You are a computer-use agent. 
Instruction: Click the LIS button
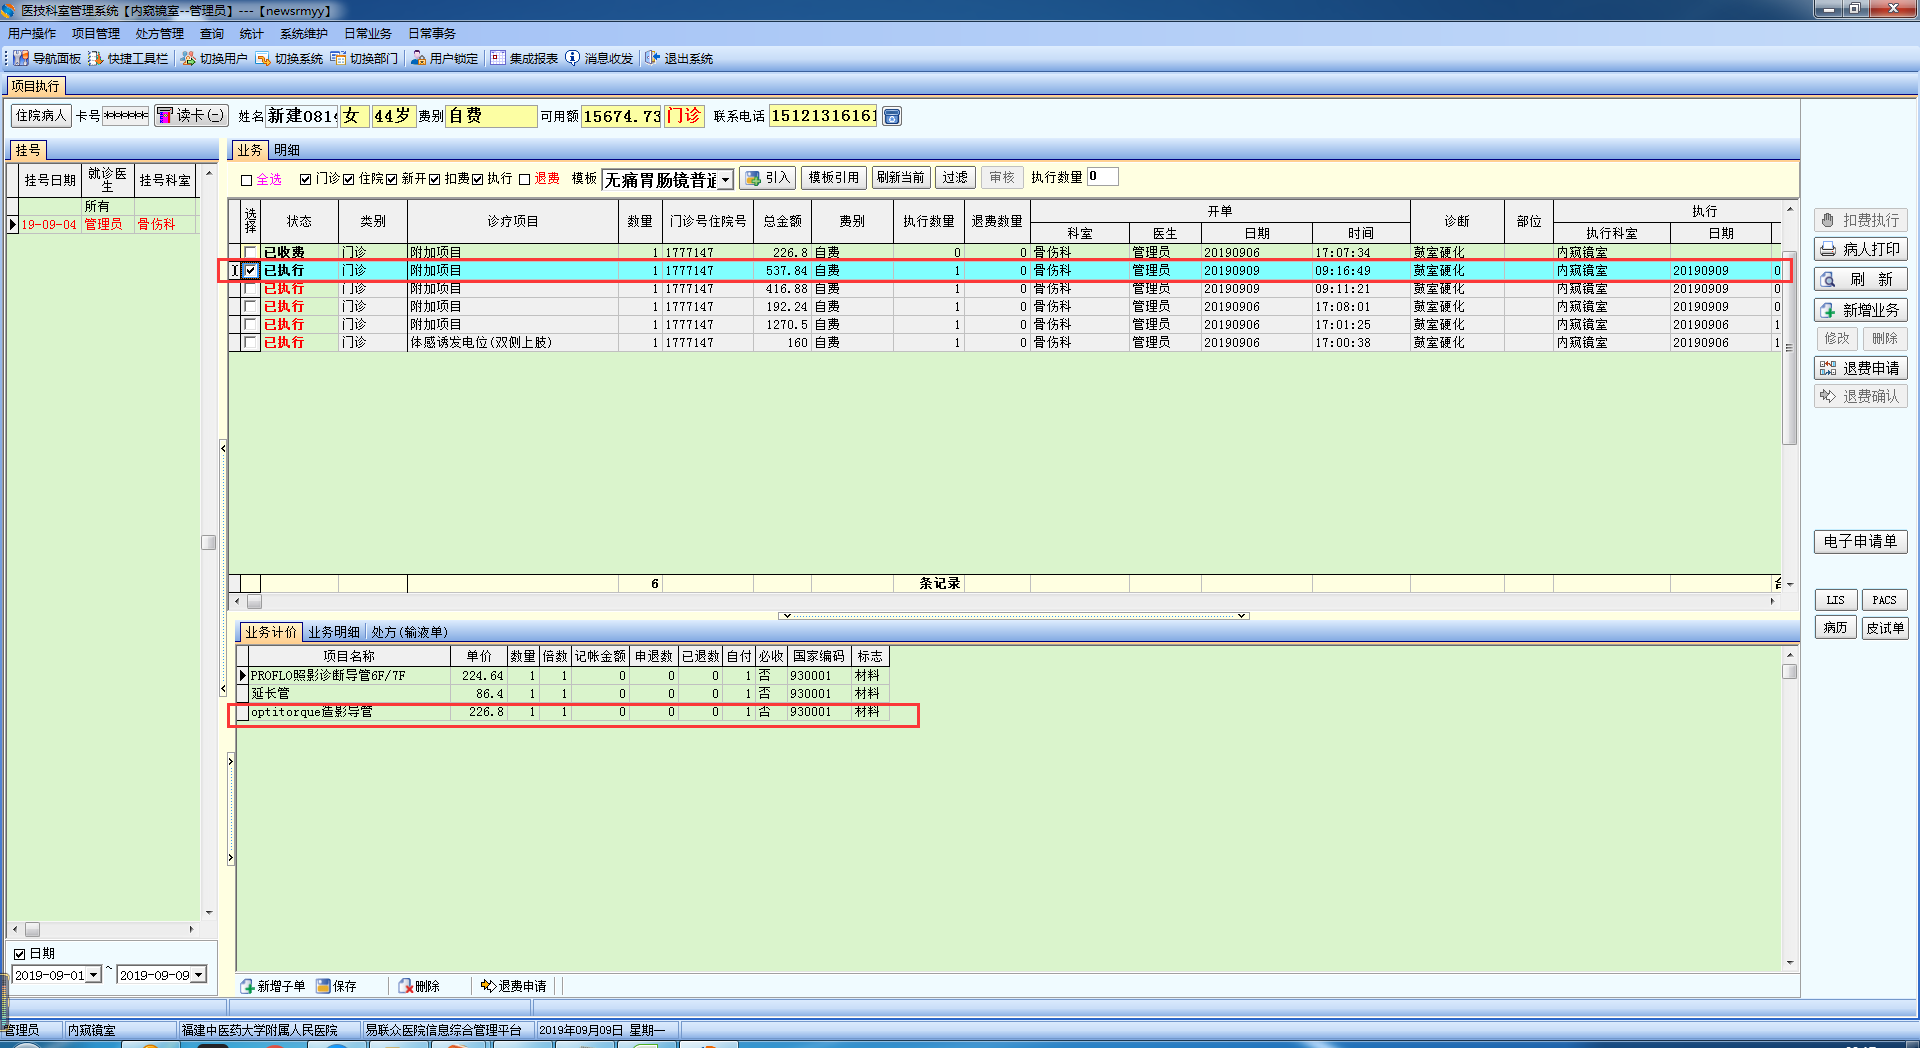(x=1836, y=600)
